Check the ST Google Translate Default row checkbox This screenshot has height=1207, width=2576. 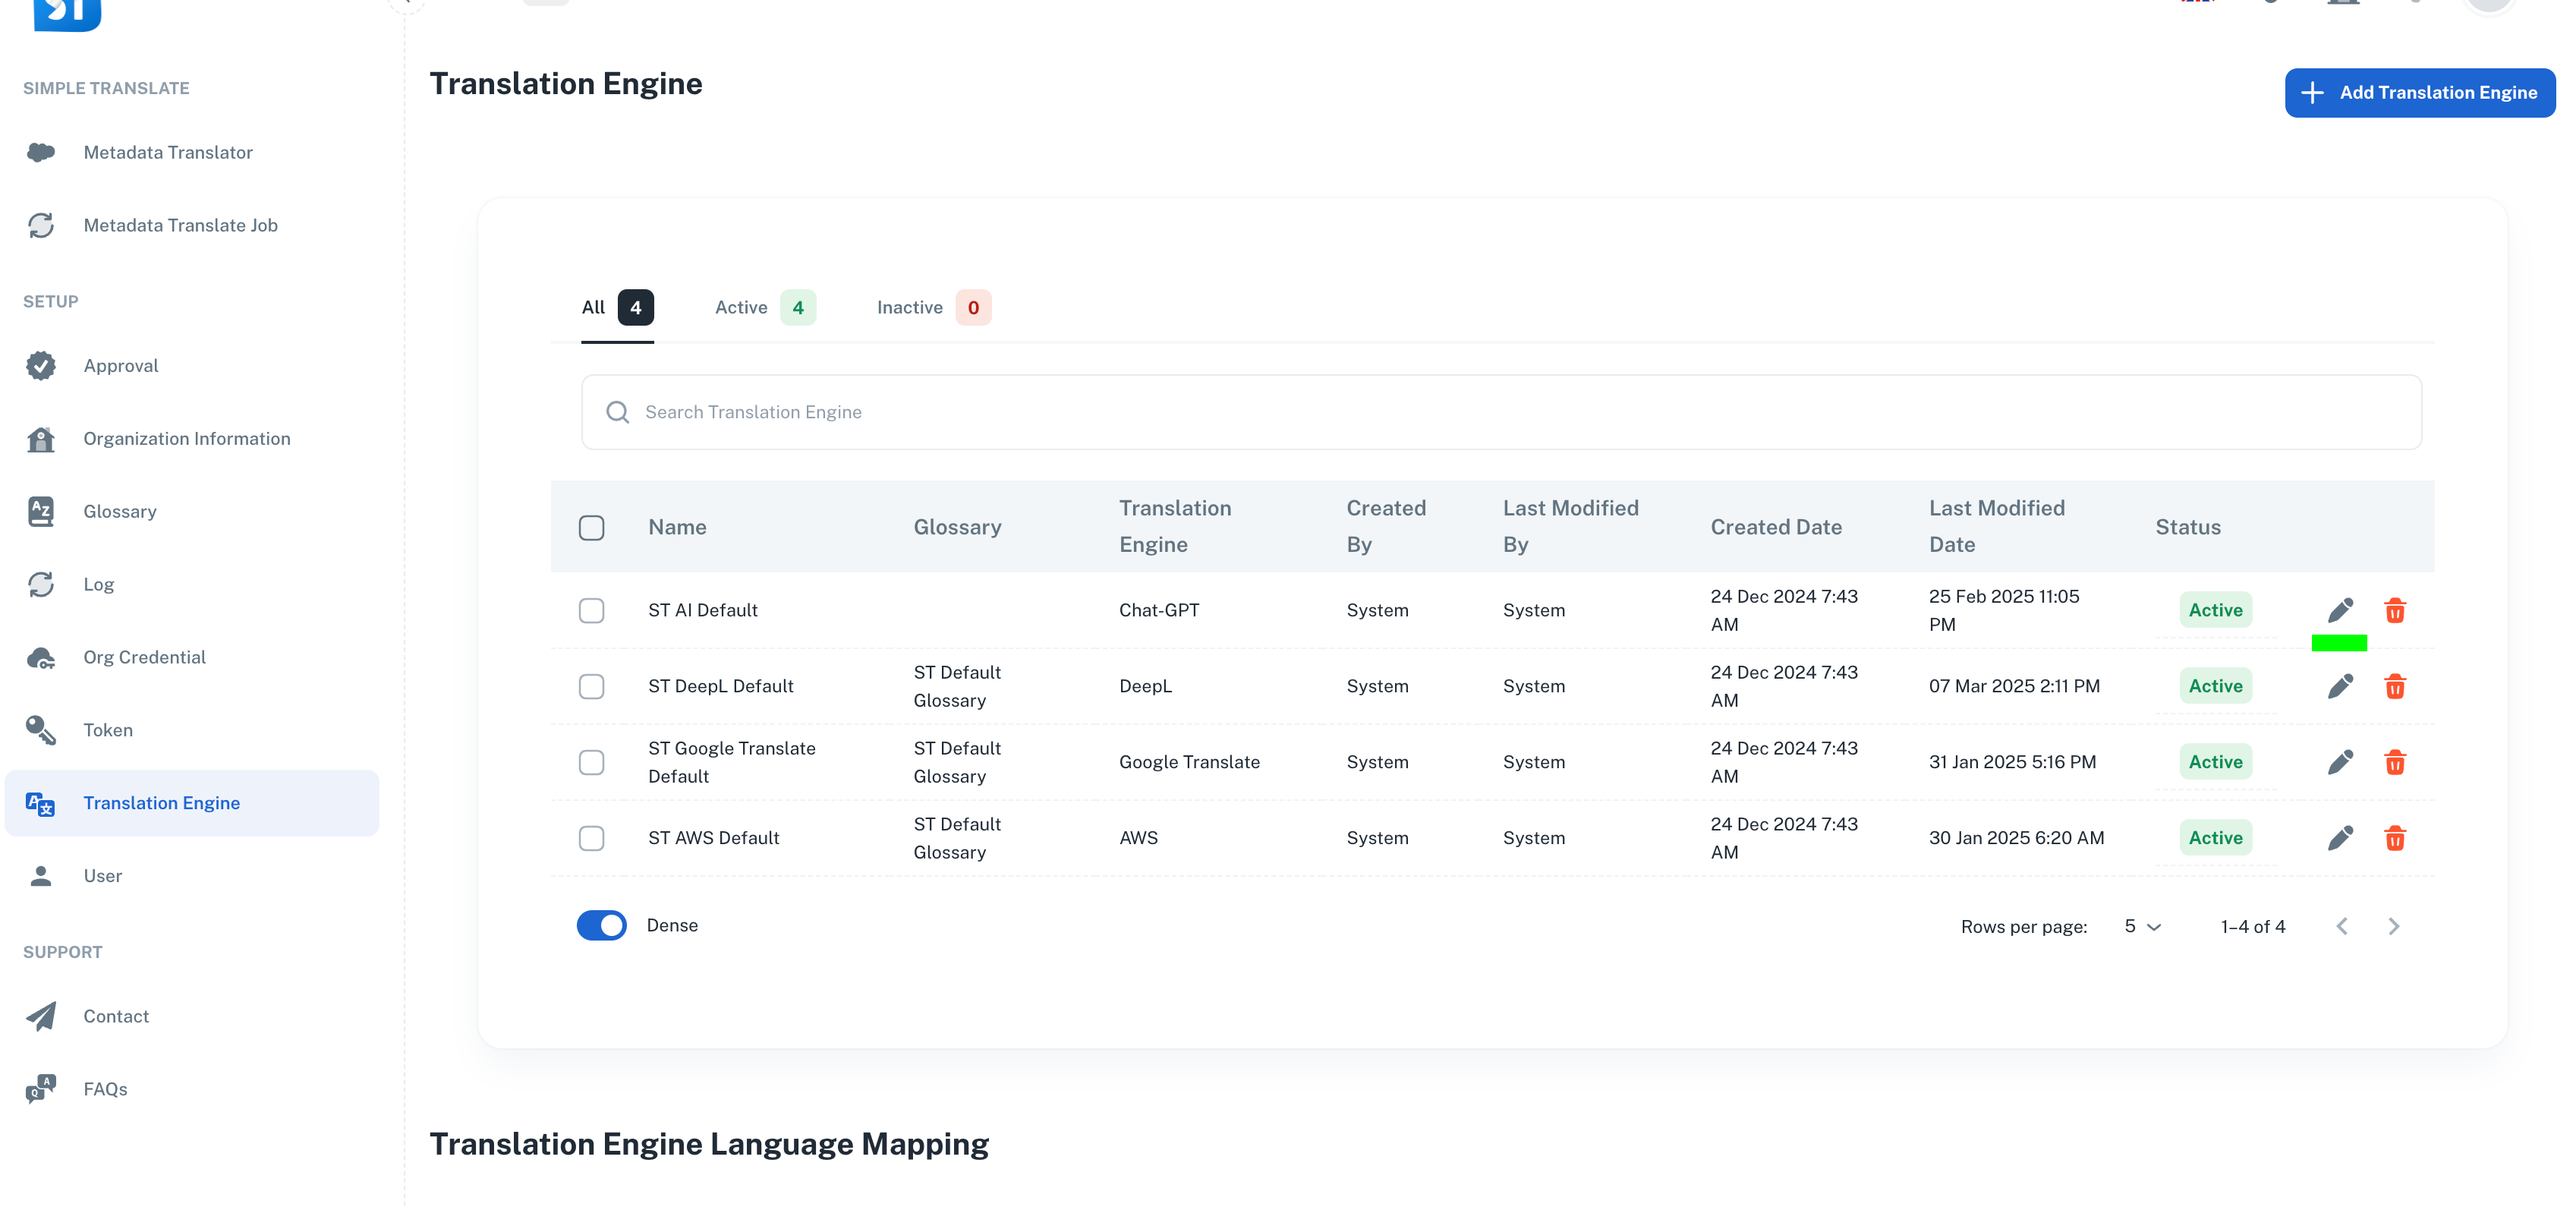coord(591,762)
